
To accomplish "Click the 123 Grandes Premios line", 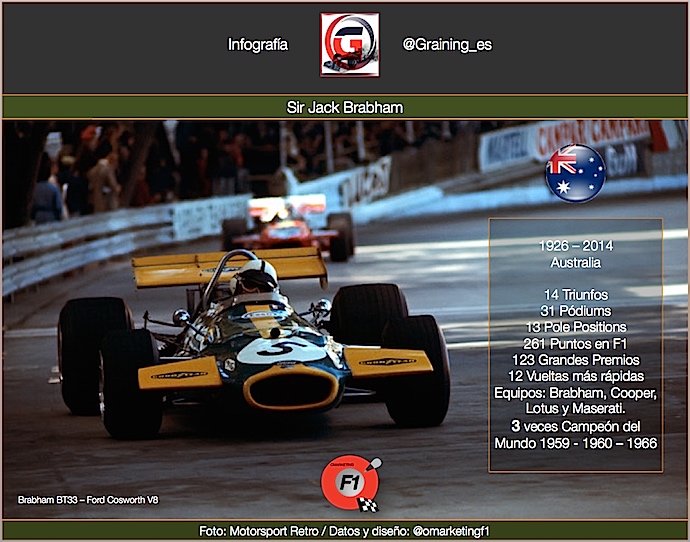I will pyautogui.click(x=575, y=357).
